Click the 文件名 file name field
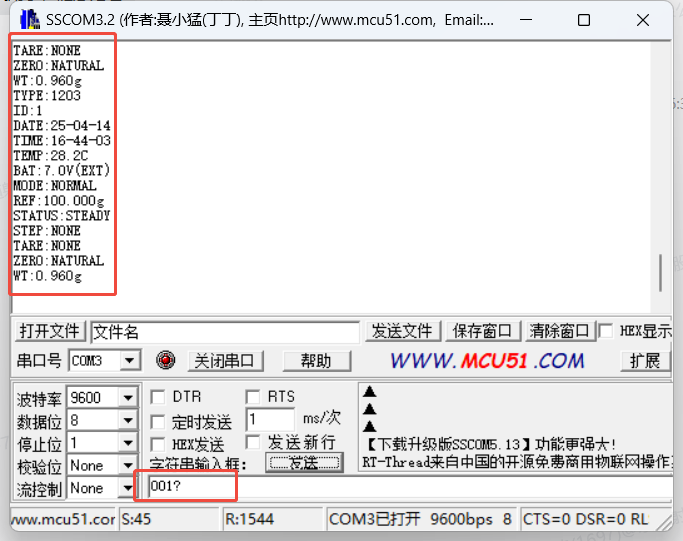The width and height of the screenshot is (683, 541). click(225, 332)
